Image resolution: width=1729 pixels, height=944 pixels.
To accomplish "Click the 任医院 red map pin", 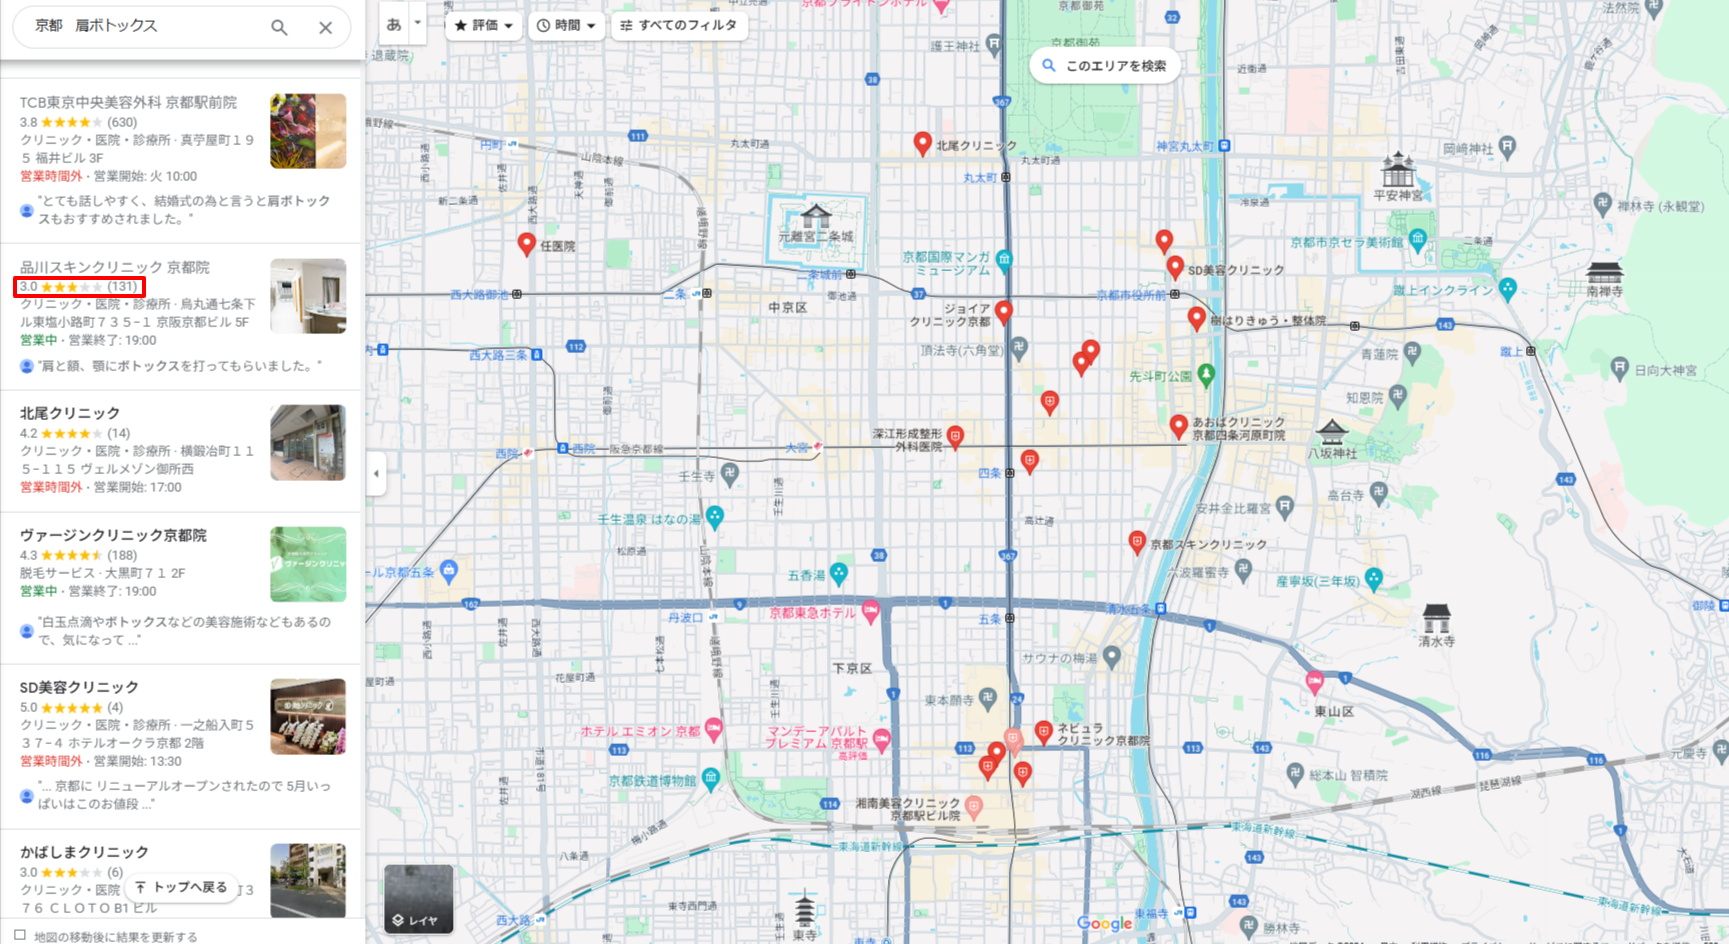I will [x=526, y=244].
